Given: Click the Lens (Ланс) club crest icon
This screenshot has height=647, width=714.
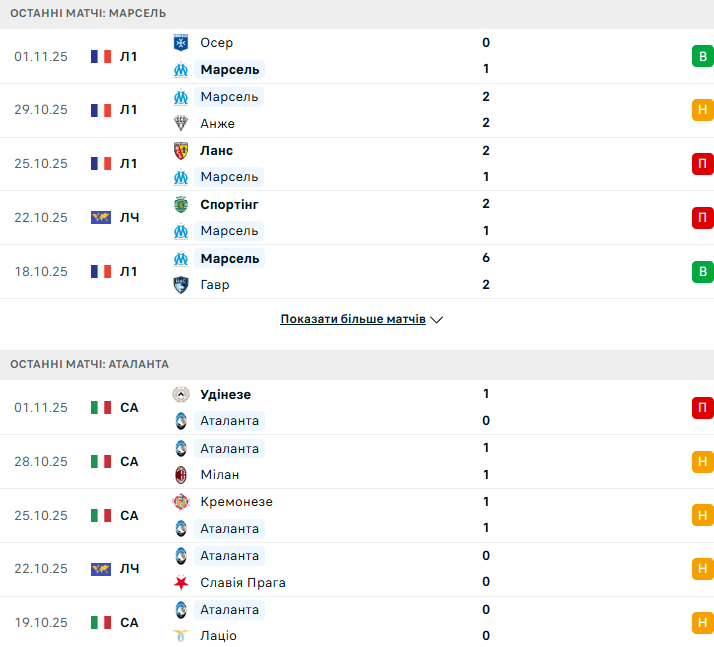Looking at the screenshot, I should click(x=181, y=150).
